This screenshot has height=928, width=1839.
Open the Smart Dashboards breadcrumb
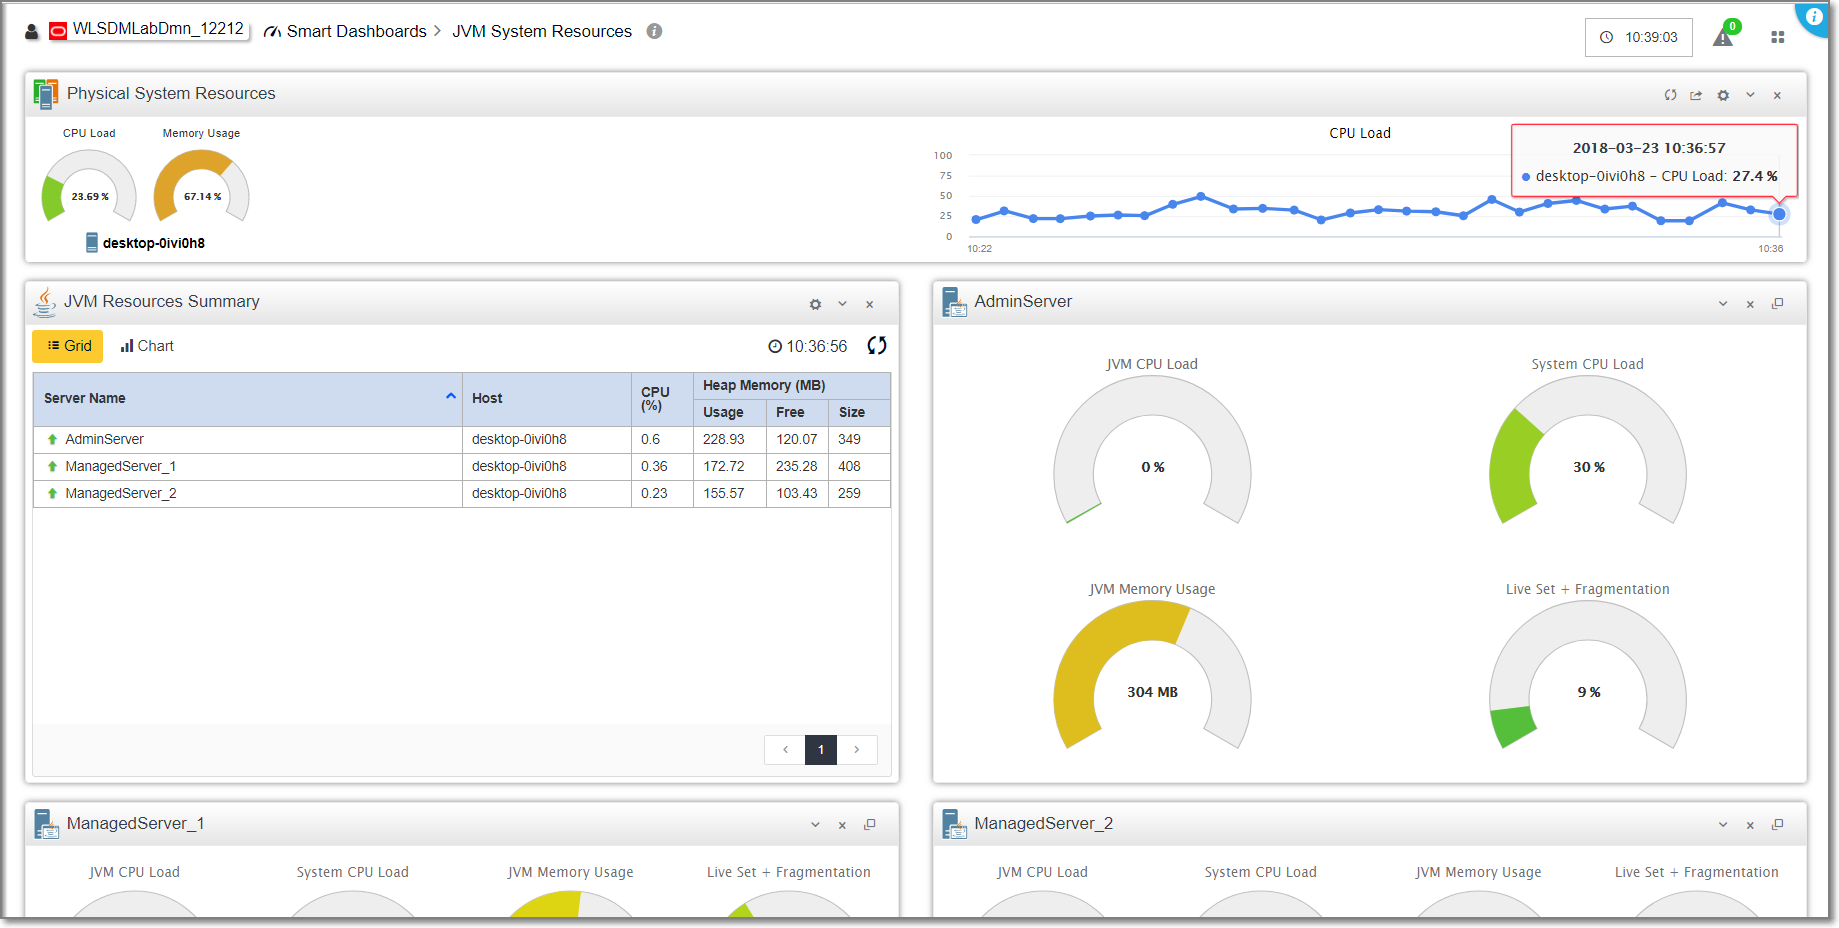pyautogui.click(x=355, y=31)
